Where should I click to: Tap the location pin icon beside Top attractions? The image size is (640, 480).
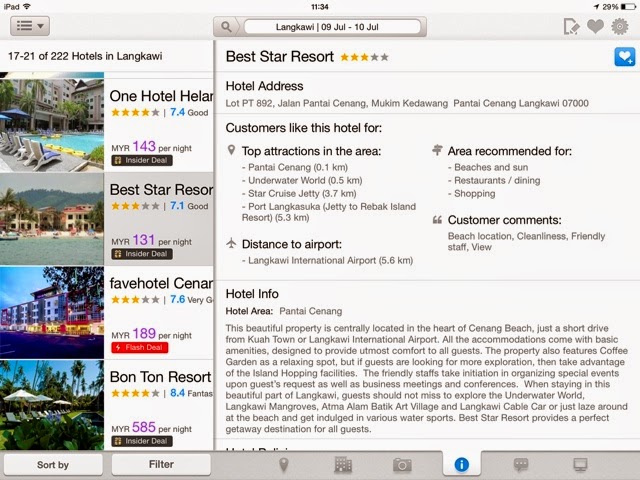[x=231, y=150]
